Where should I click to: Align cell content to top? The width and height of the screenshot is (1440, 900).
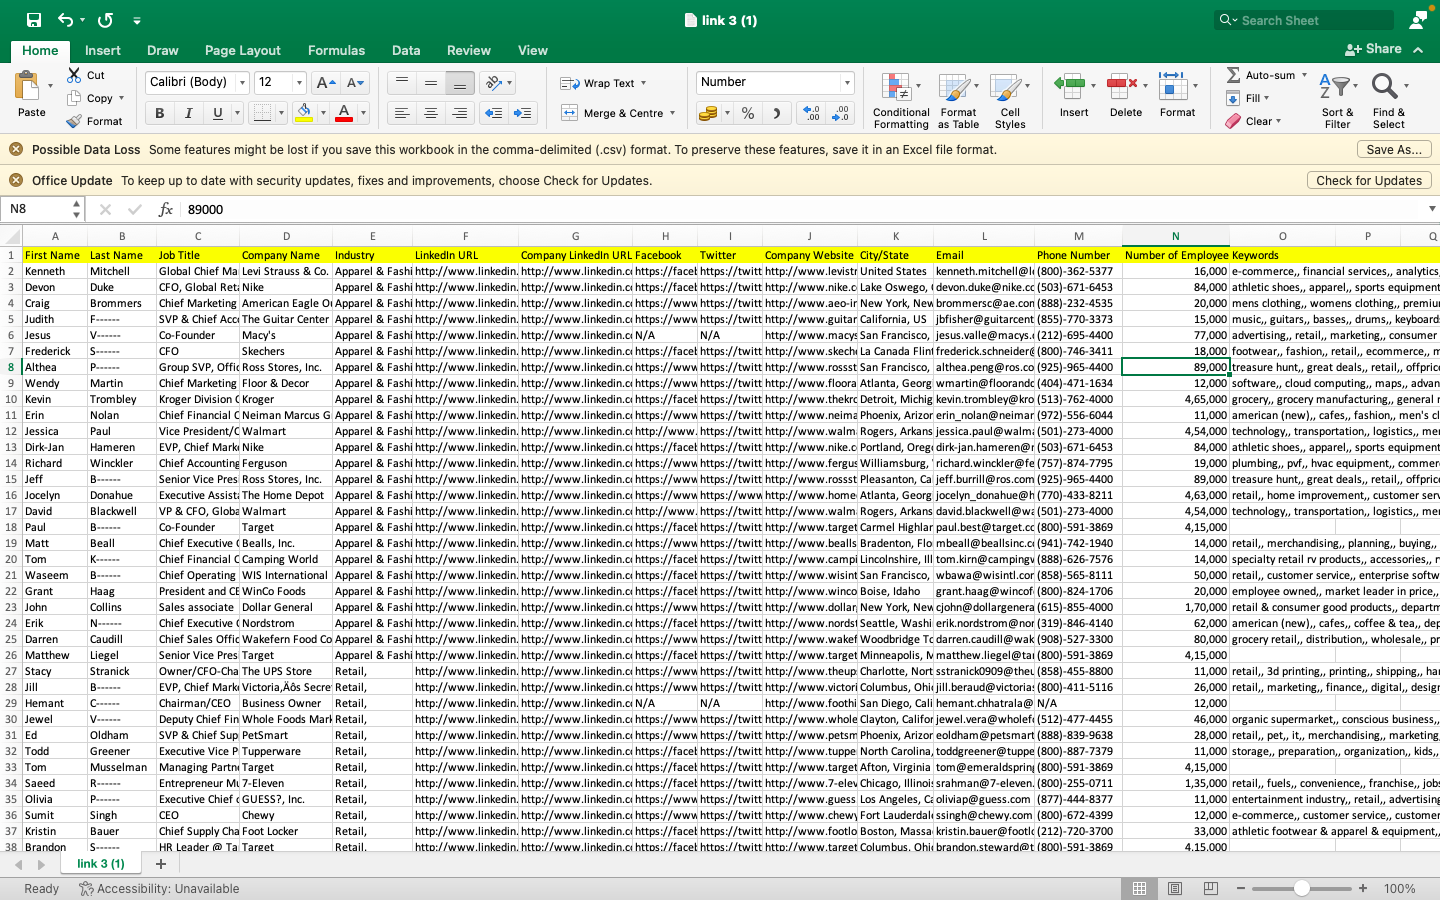pos(402,83)
